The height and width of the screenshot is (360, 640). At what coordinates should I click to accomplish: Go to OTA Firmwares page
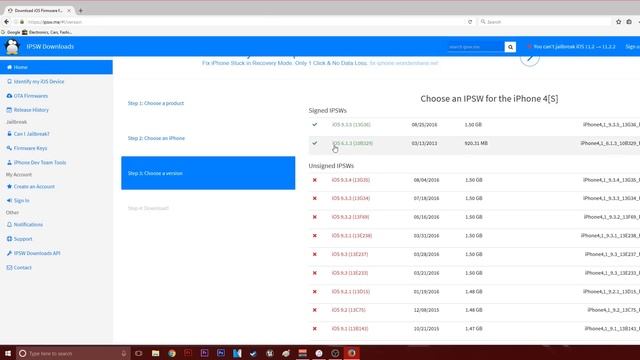pyautogui.click(x=27, y=96)
